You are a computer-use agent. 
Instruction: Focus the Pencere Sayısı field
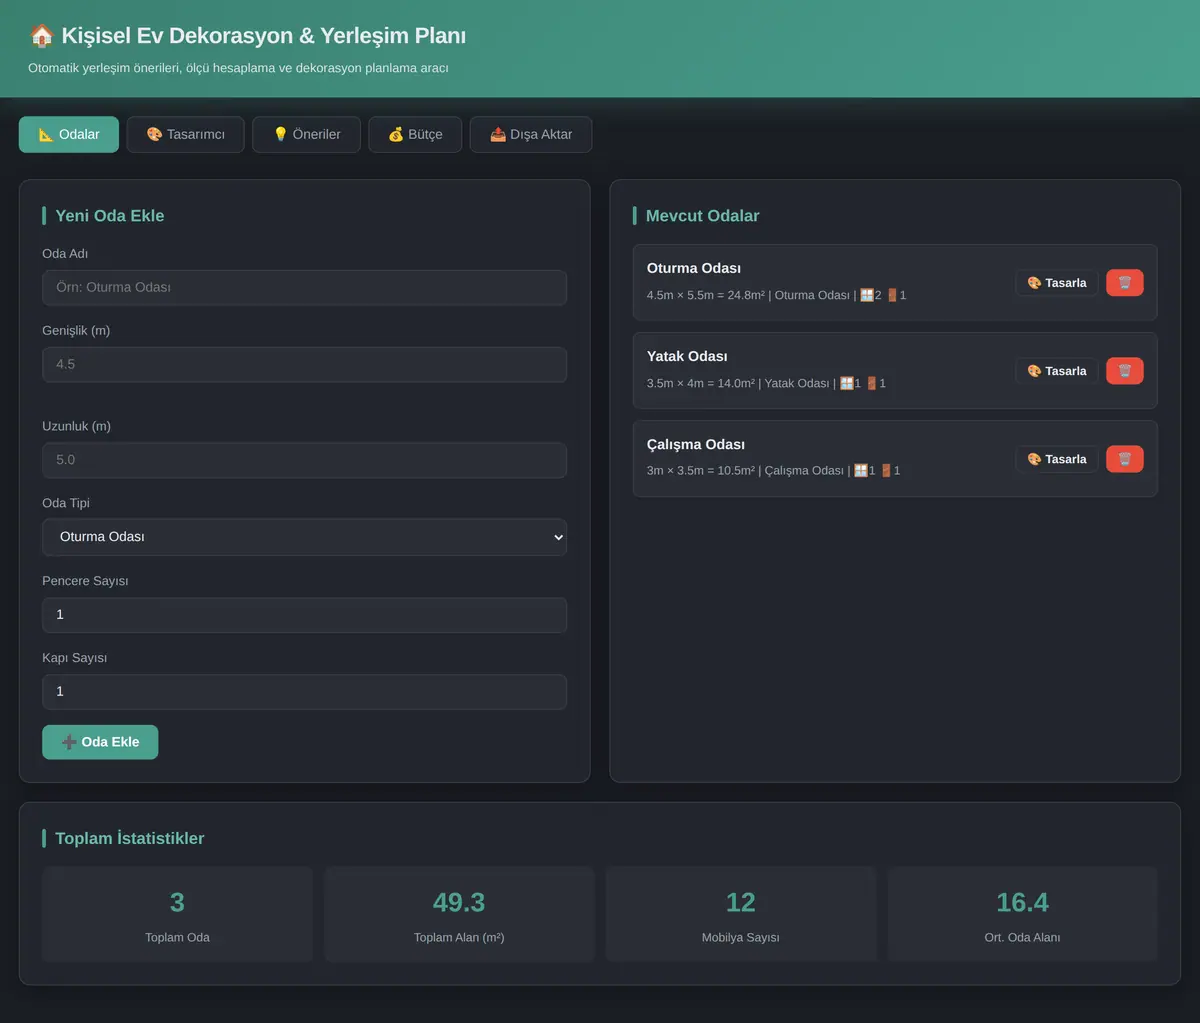[x=304, y=615]
